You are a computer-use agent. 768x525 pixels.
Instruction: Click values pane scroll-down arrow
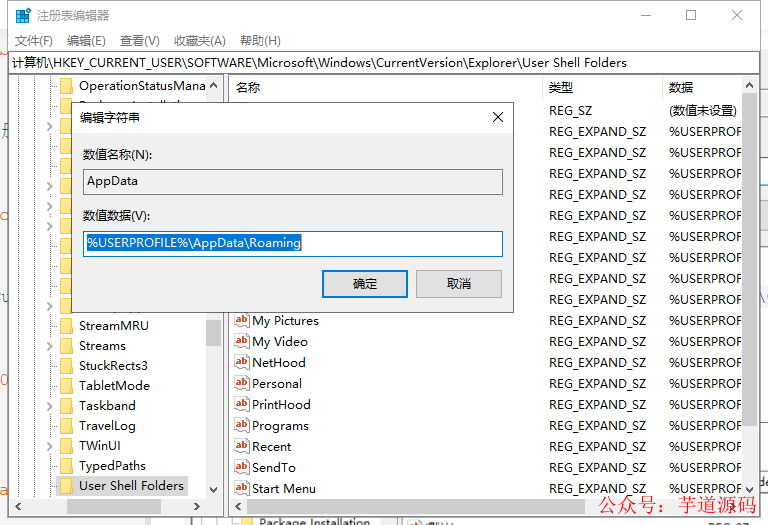point(749,489)
